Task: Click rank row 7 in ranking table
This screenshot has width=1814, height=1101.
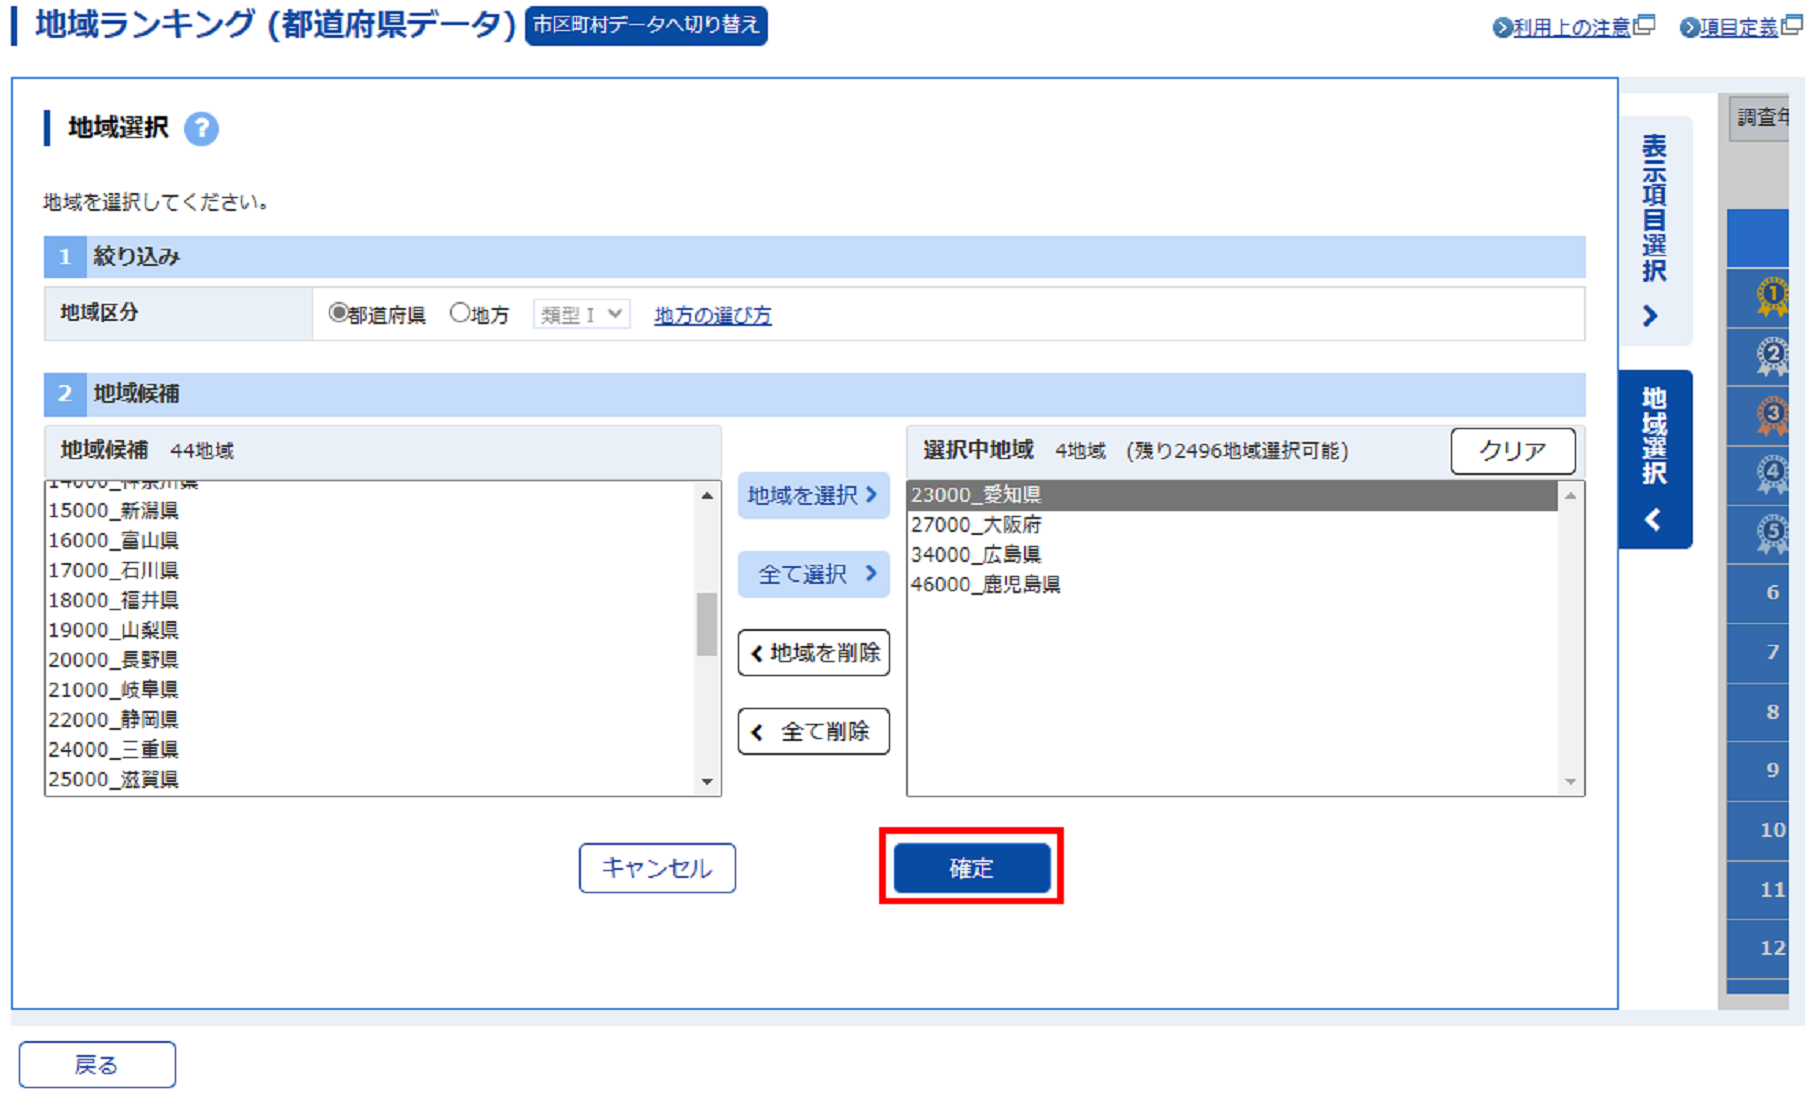Action: (1758, 653)
